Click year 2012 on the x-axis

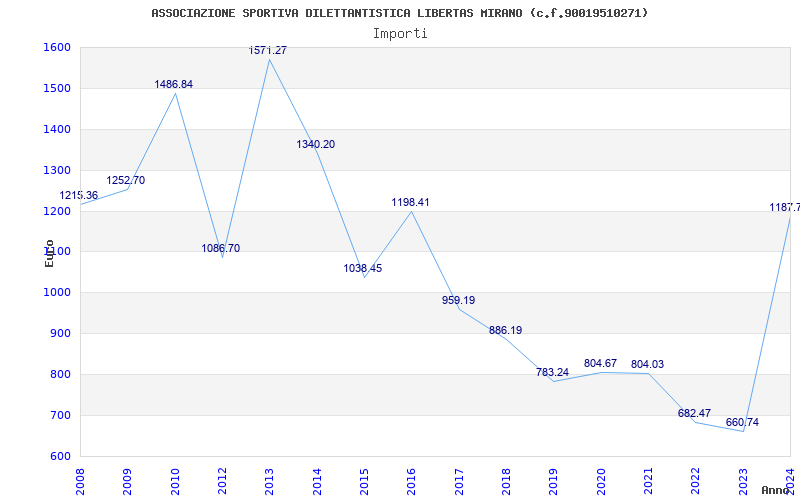(x=222, y=482)
